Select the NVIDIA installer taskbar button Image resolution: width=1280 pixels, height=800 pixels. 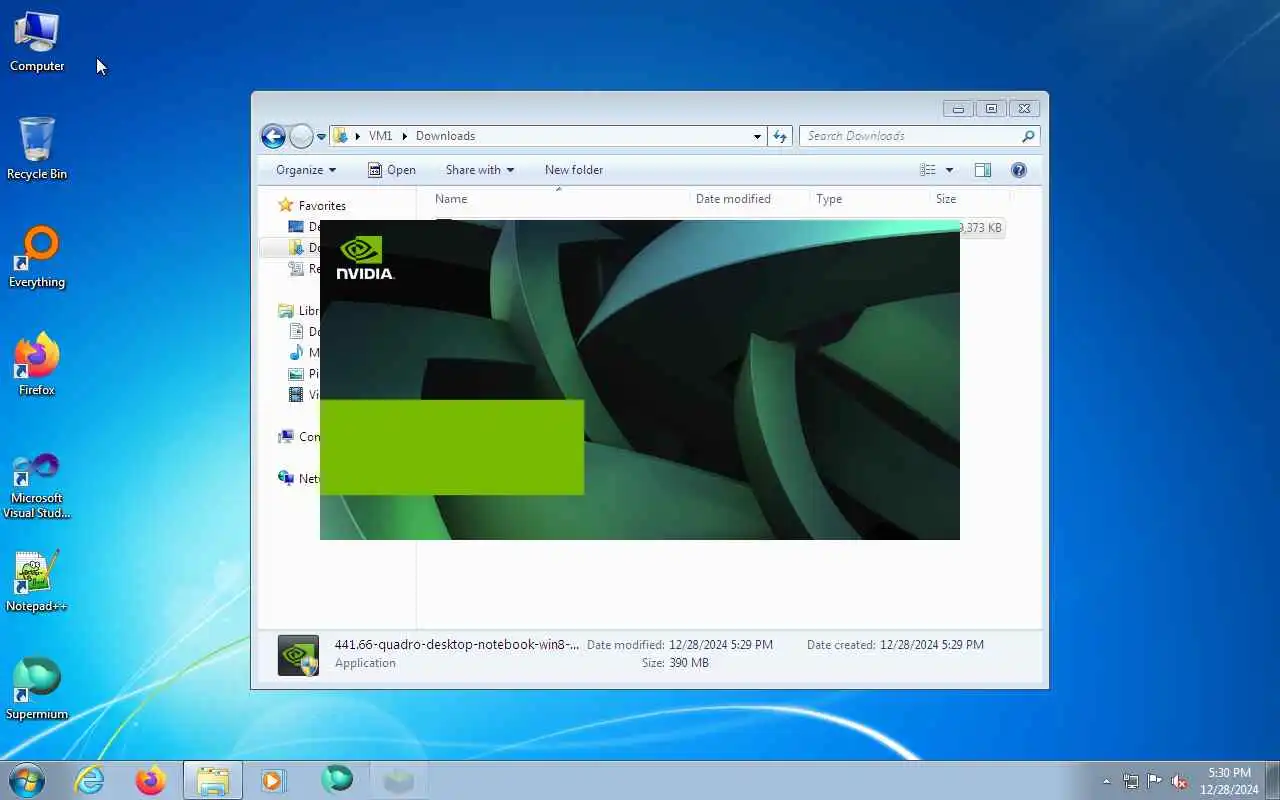point(398,780)
